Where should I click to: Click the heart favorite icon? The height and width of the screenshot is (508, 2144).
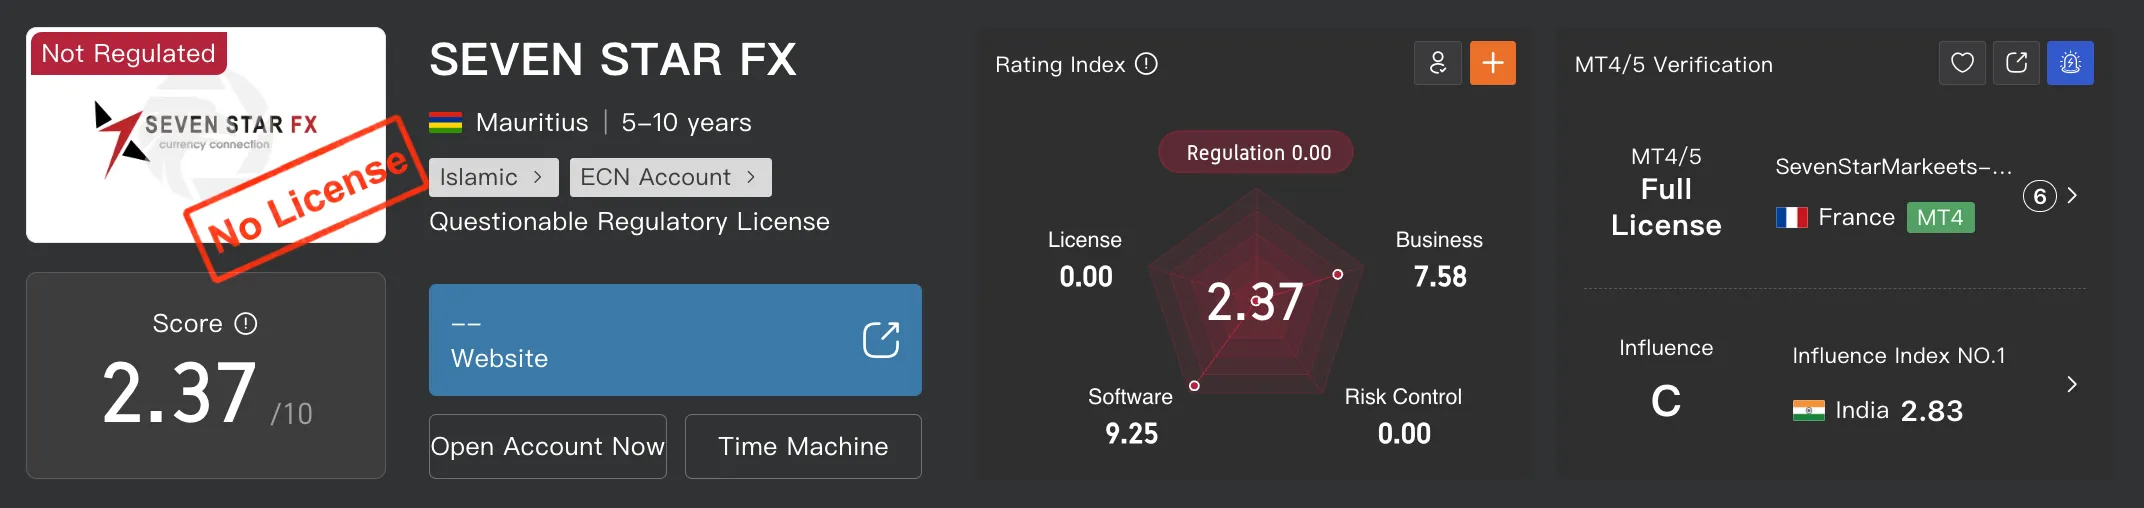click(x=1962, y=63)
